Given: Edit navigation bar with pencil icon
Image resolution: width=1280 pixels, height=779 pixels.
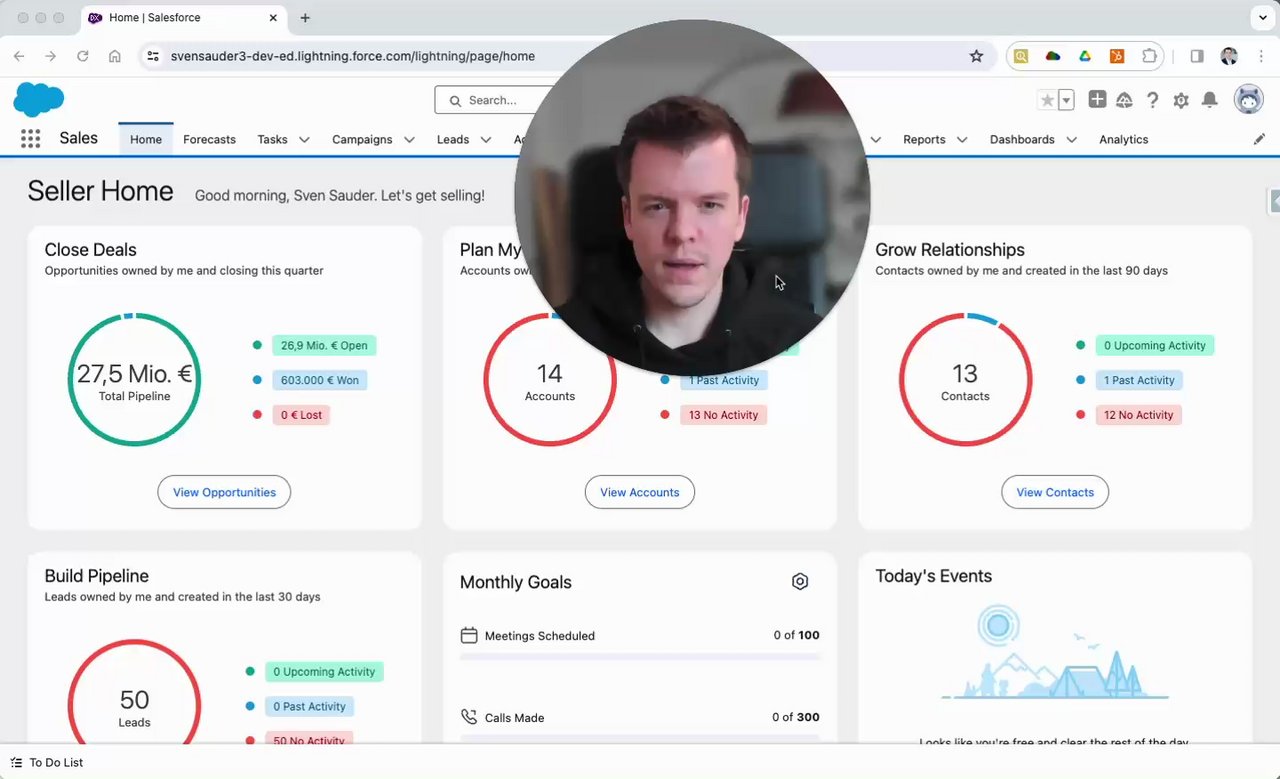Looking at the screenshot, I should [x=1259, y=139].
